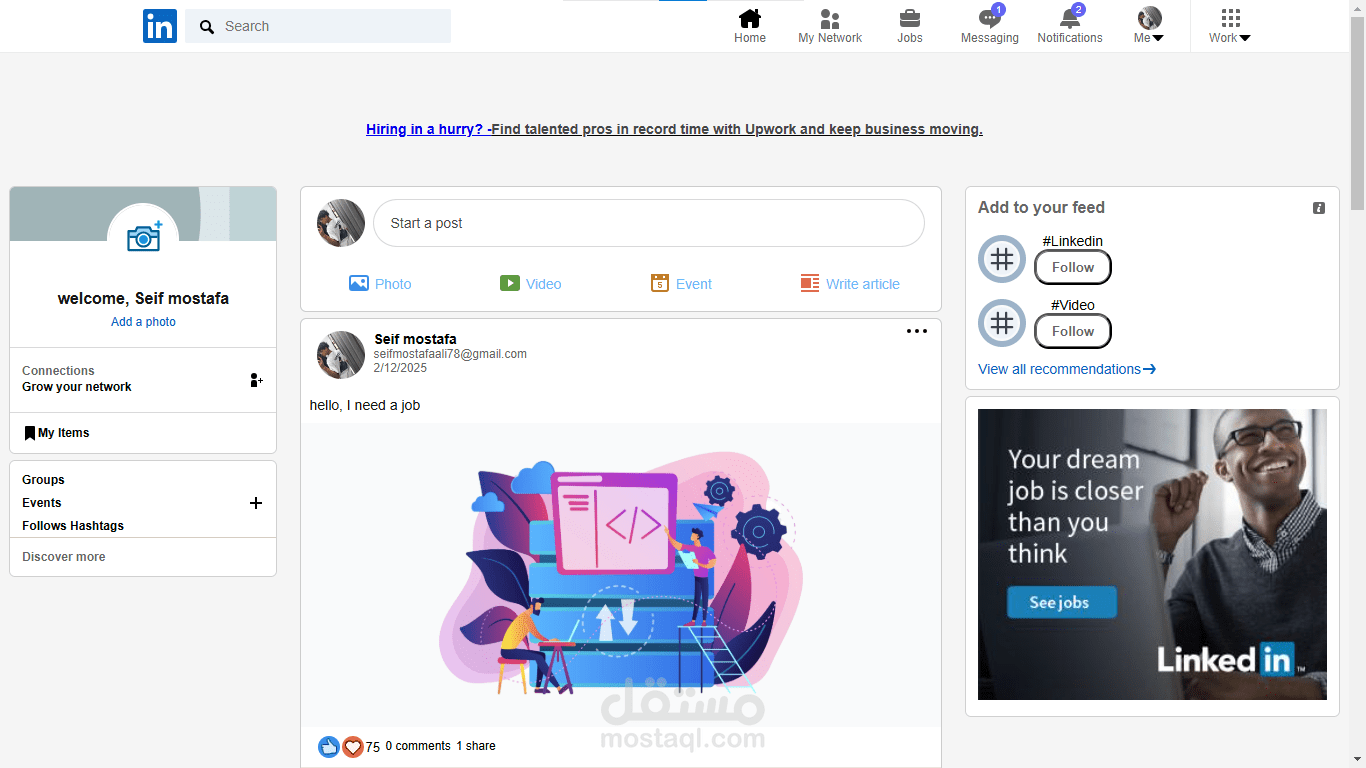This screenshot has height=768, width=1366.
Task: Focus the Search input field
Action: (318, 26)
